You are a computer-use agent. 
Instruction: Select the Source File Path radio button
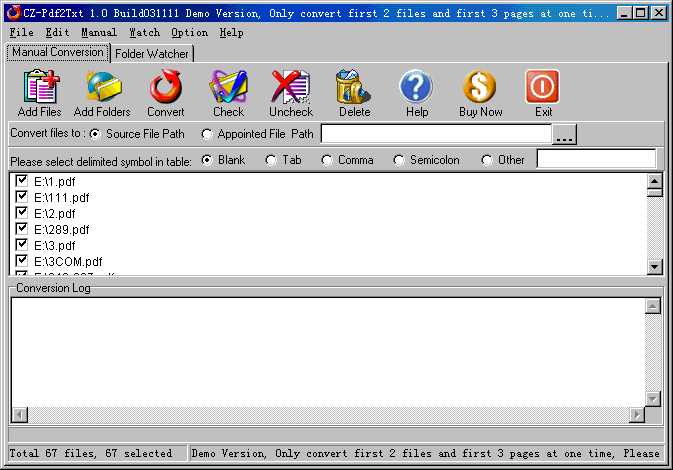click(x=95, y=134)
